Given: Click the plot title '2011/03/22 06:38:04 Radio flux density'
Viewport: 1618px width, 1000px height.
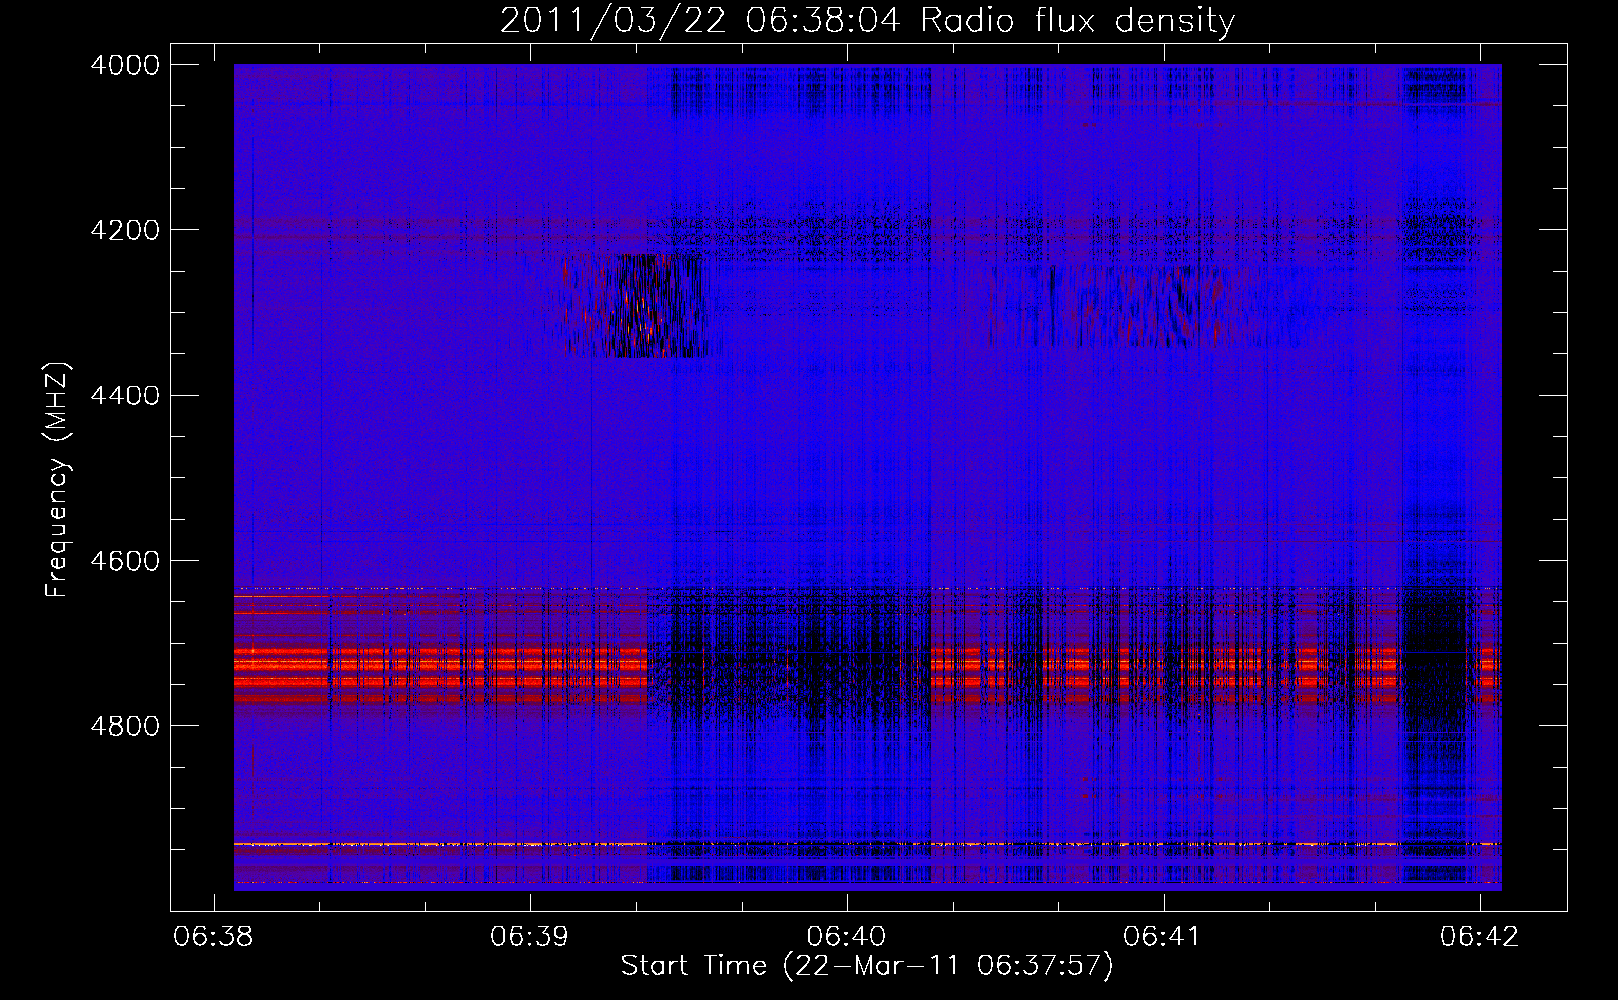Looking at the screenshot, I should pos(867,21).
